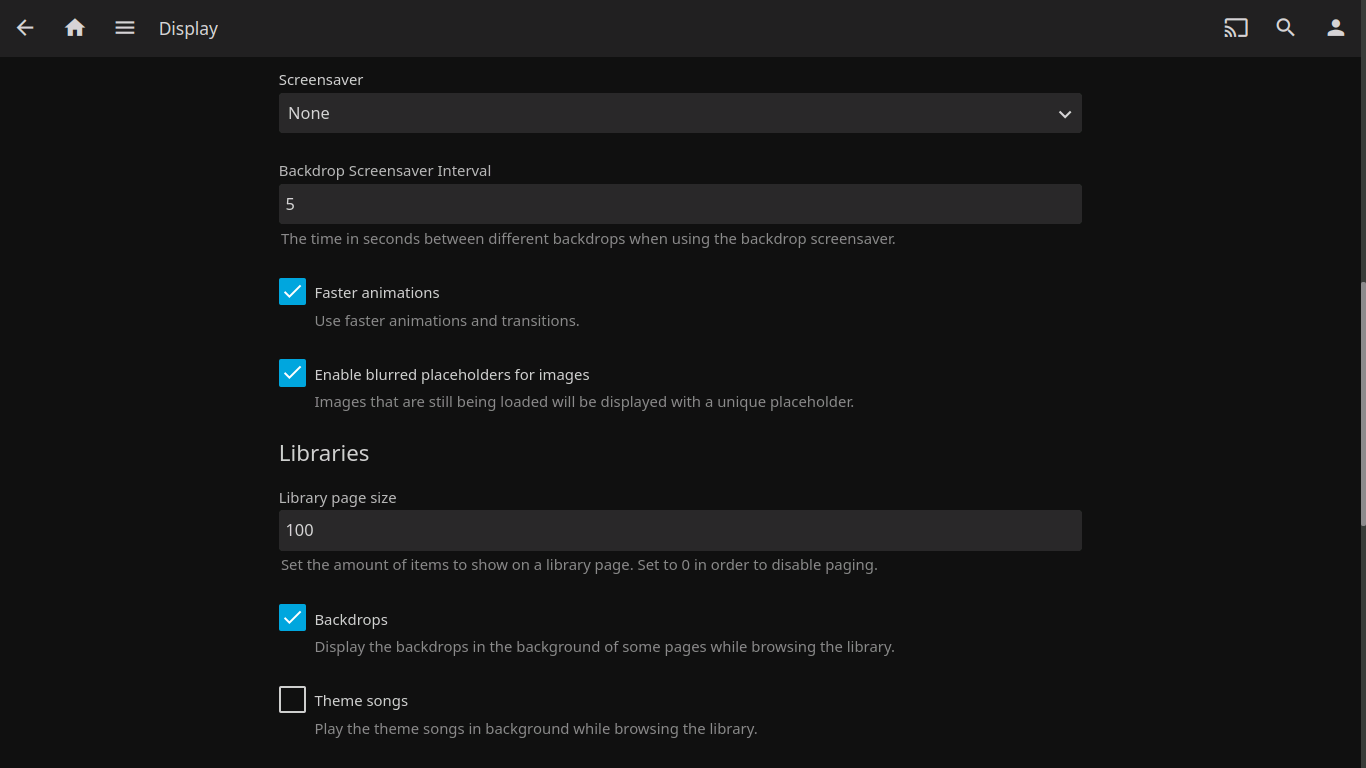The image size is (1366, 768).
Task: Click the Cast to device icon
Action: coord(1236,28)
